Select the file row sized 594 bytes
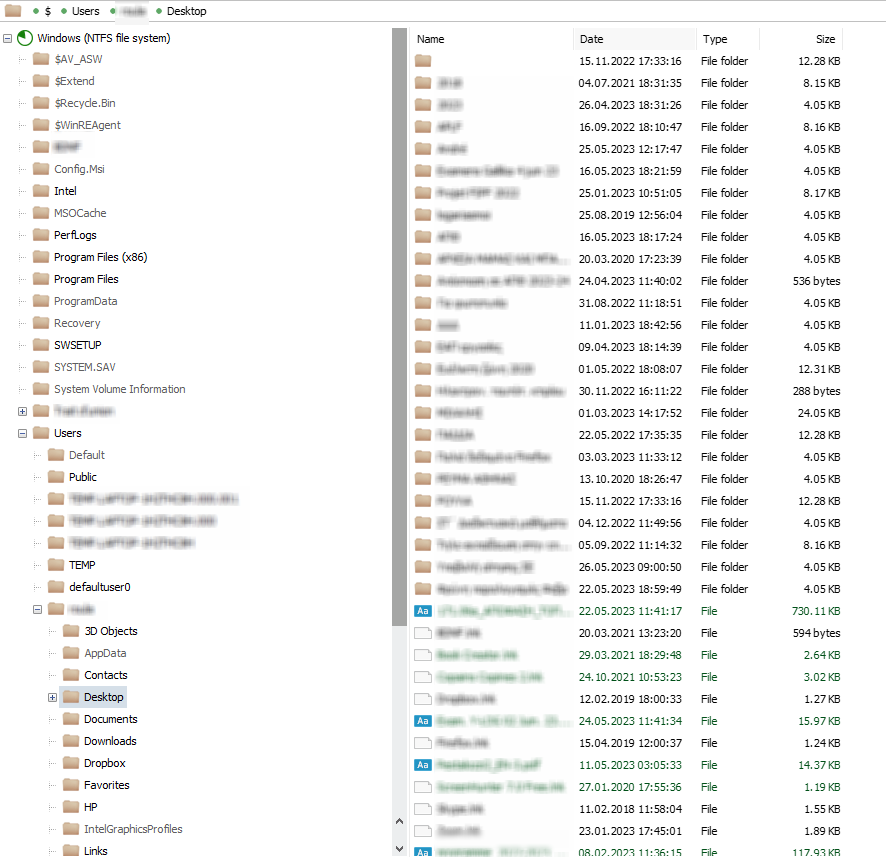This screenshot has width=886, height=857. 627,633
